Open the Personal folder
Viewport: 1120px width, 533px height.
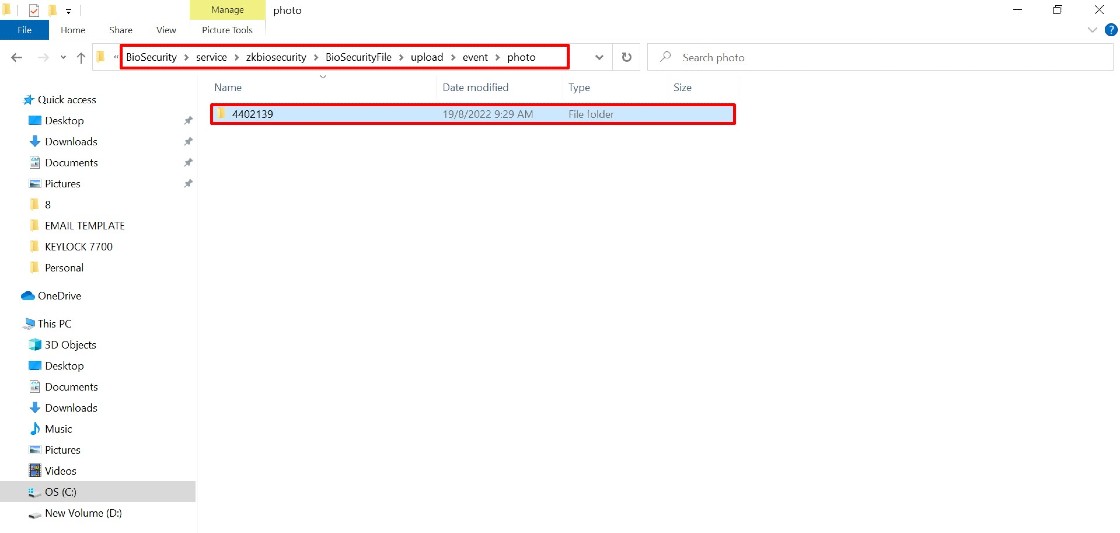(x=64, y=268)
